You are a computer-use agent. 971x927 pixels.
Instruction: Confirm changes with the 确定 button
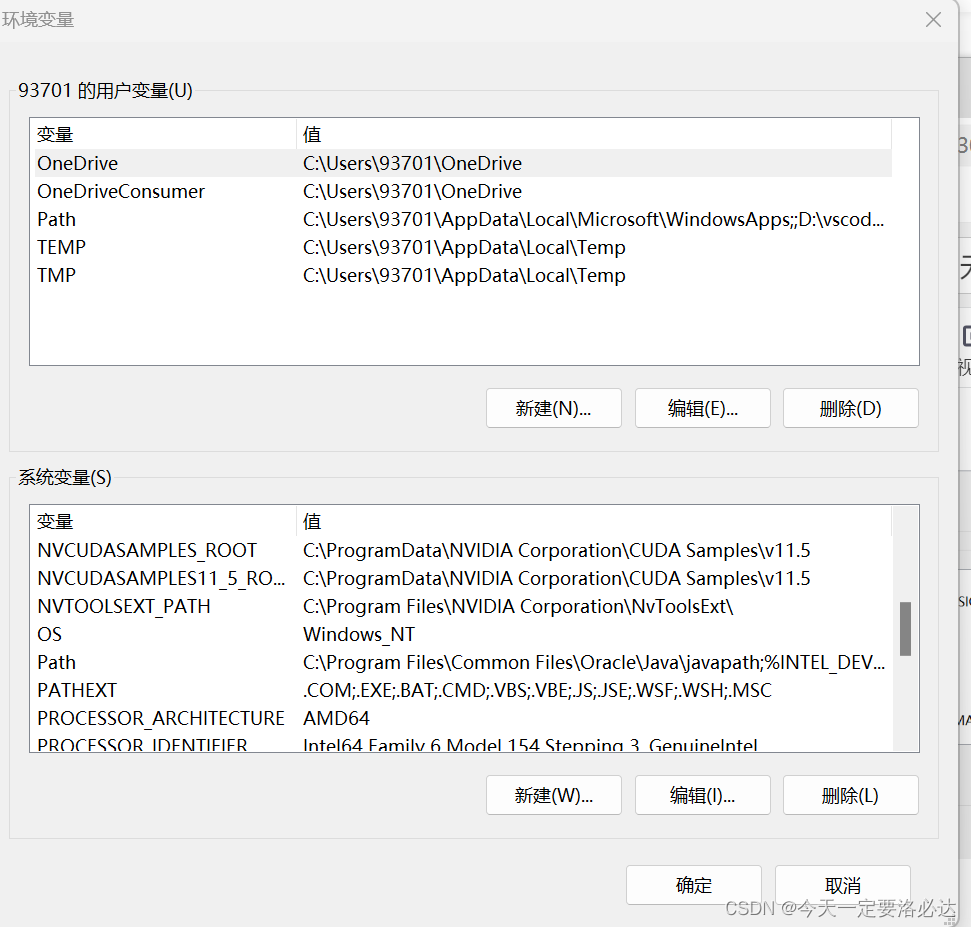click(693, 885)
